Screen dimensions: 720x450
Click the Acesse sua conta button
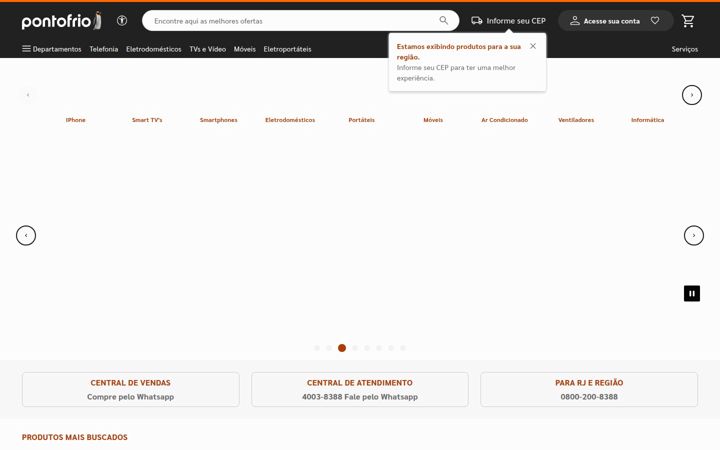click(x=605, y=21)
